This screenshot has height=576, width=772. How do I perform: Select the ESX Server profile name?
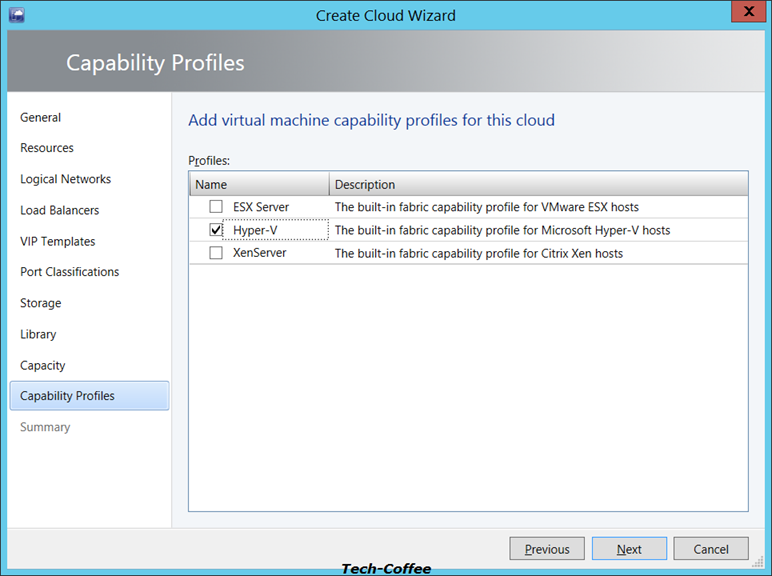click(261, 207)
